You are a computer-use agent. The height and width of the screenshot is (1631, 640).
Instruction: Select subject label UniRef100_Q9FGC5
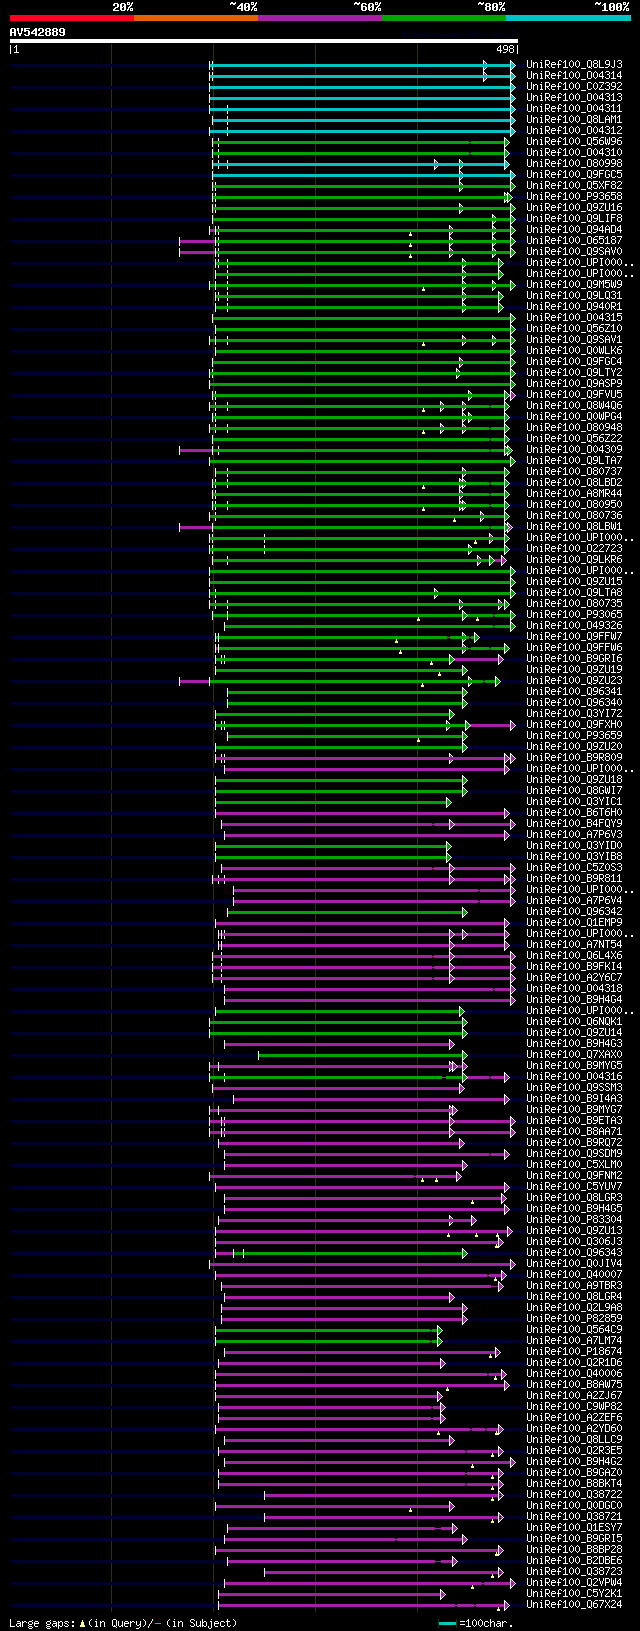[x=574, y=174]
